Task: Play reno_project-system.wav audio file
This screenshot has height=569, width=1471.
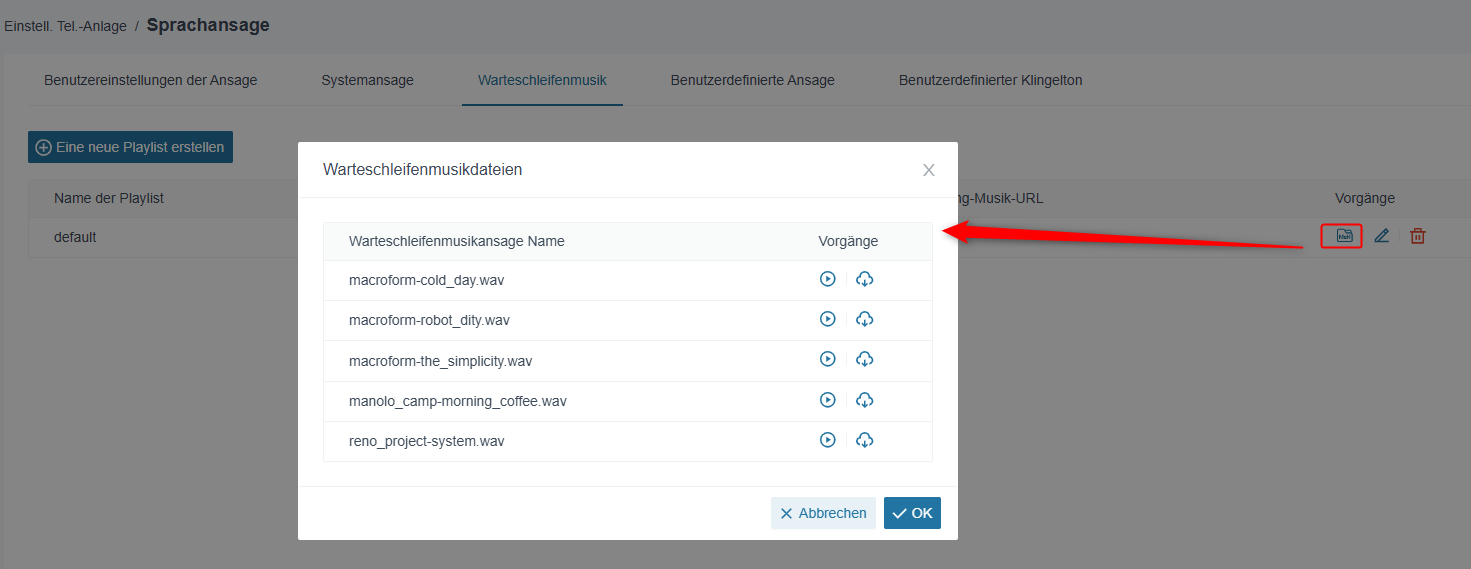Action: point(828,440)
